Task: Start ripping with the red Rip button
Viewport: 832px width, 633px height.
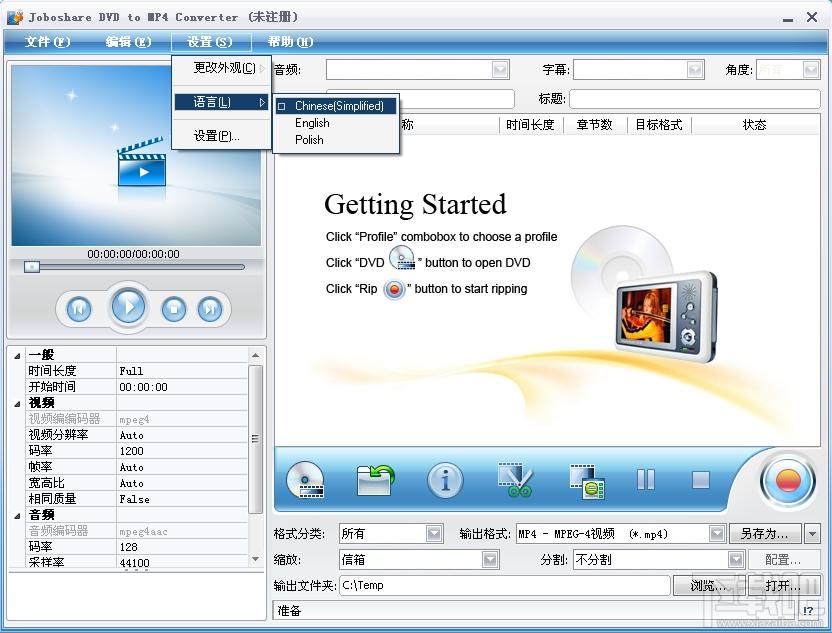Action: tap(787, 481)
